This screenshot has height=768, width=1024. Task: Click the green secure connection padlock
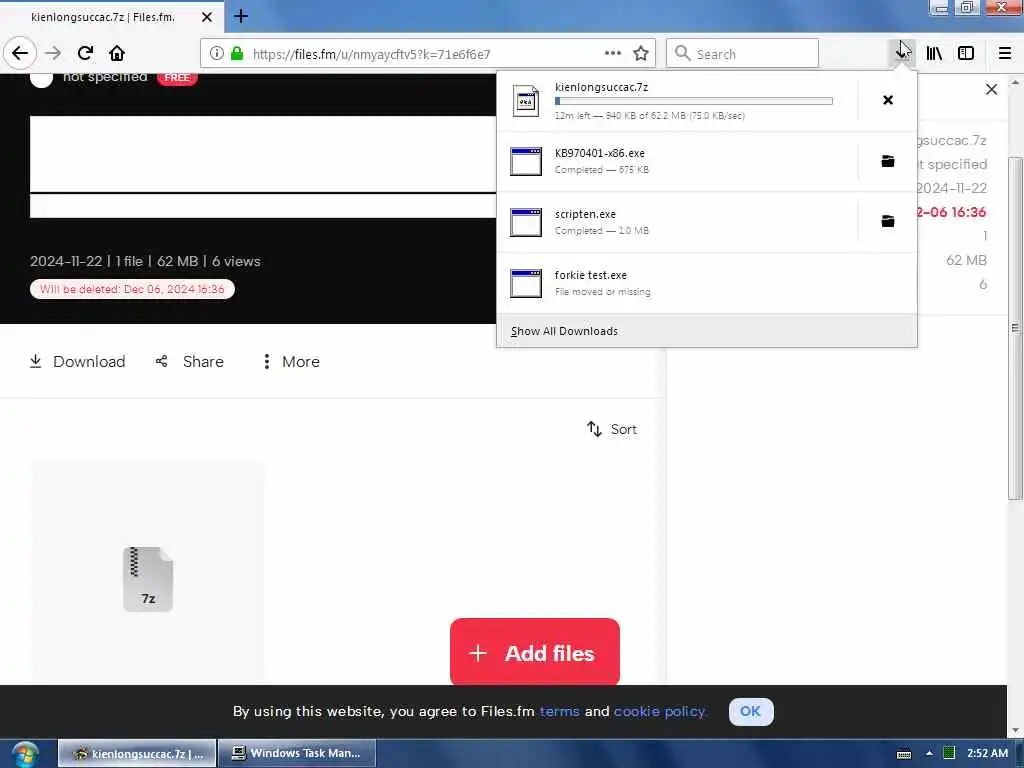(x=237, y=54)
